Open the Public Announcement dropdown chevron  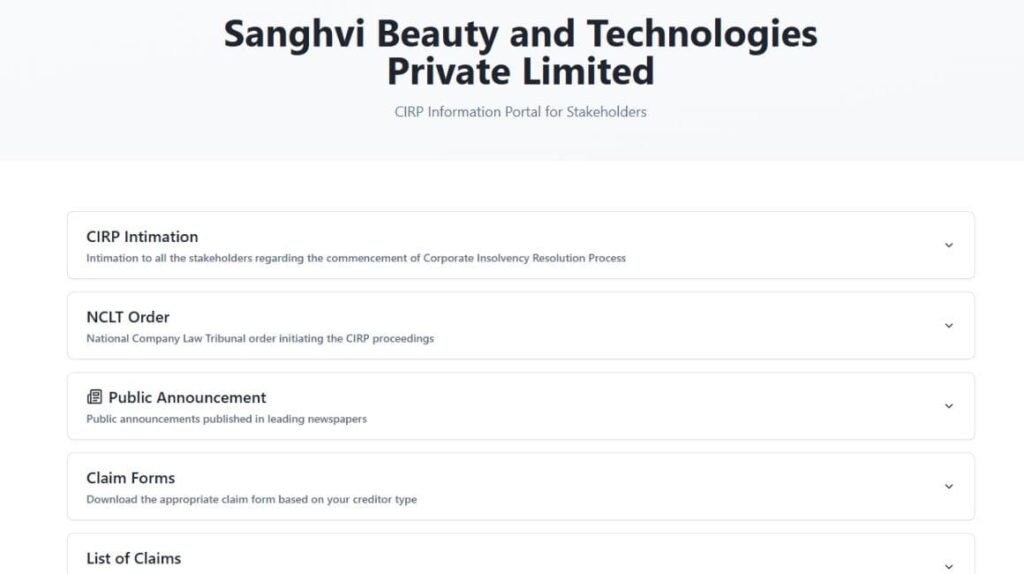tap(949, 406)
